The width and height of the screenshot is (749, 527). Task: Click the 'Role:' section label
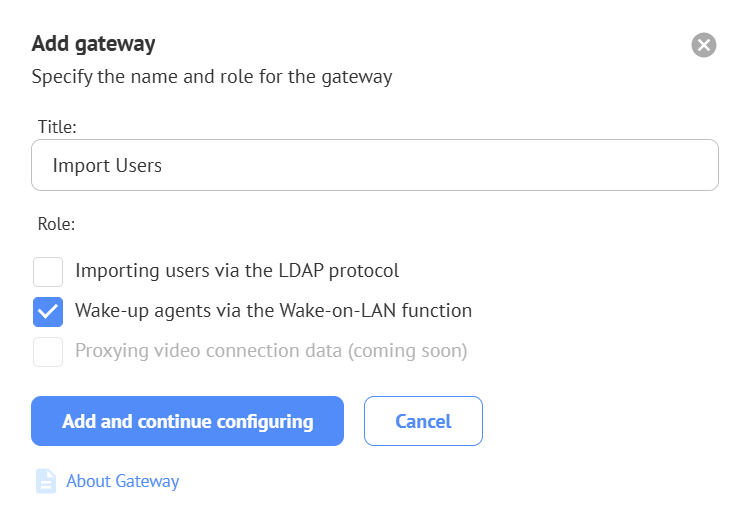(x=57, y=224)
